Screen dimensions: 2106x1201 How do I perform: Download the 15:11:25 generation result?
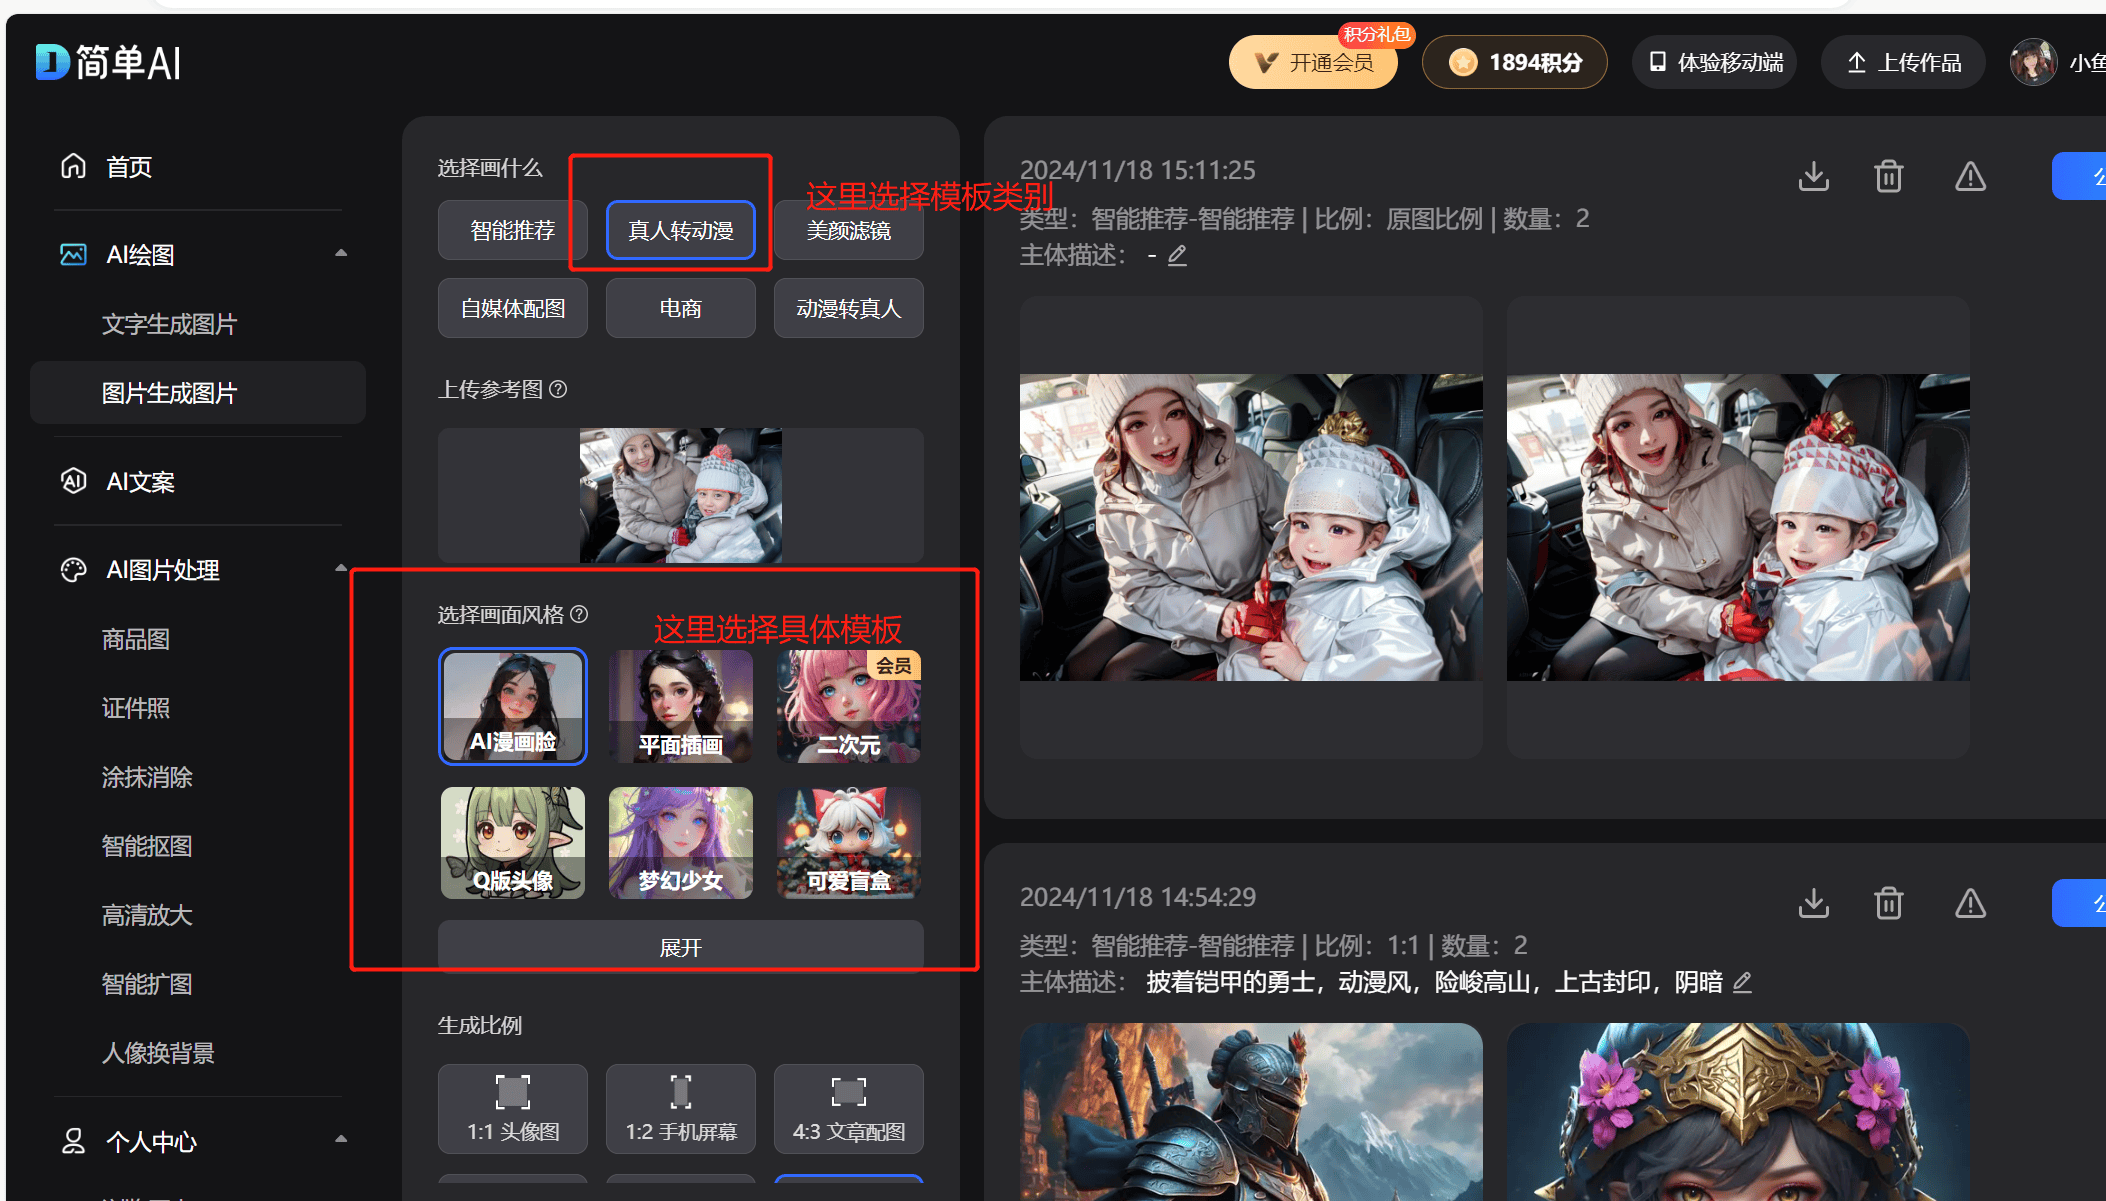click(1814, 176)
